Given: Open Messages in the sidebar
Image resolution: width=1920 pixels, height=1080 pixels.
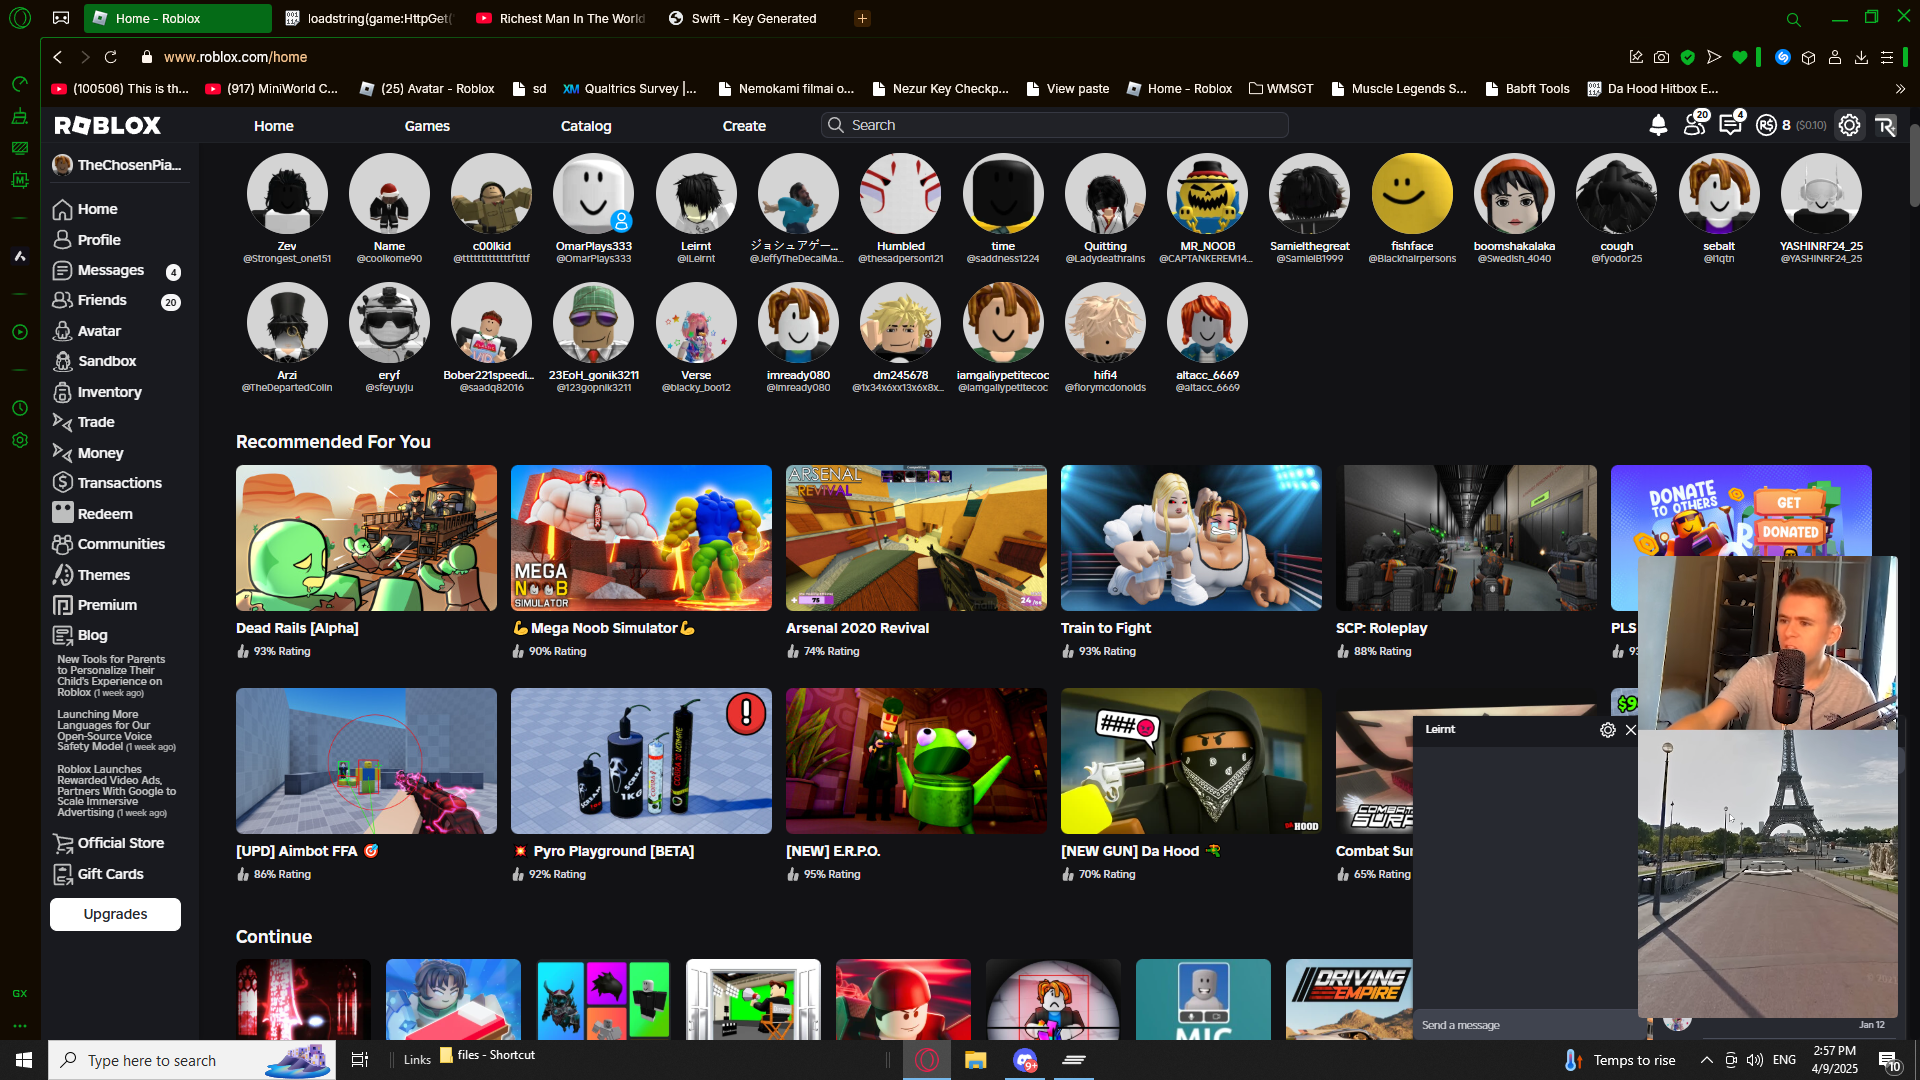Looking at the screenshot, I should pyautogui.click(x=110, y=270).
